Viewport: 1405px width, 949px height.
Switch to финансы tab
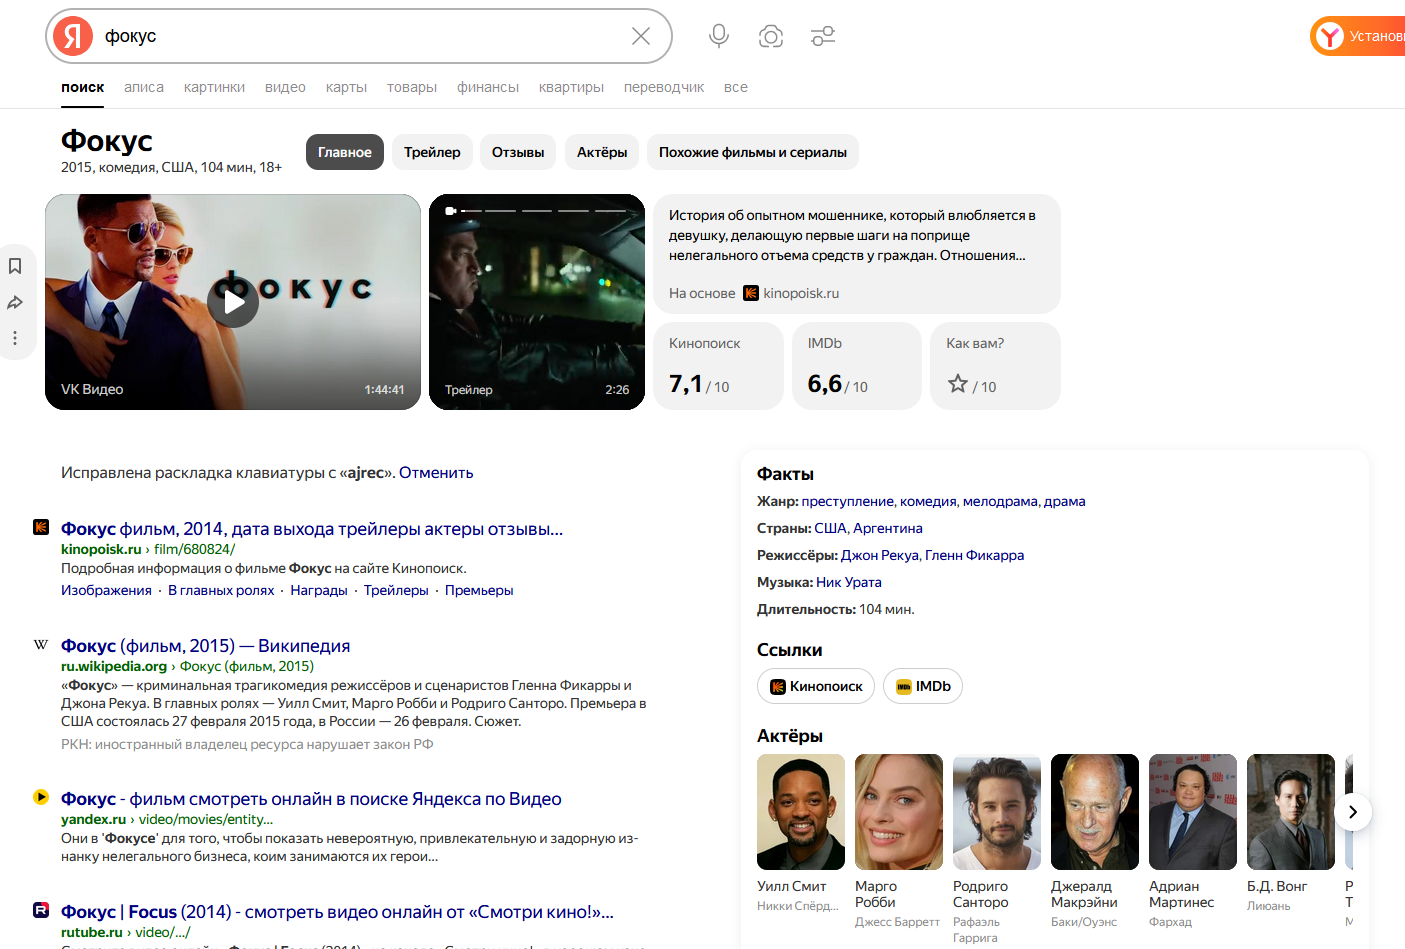coord(488,87)
